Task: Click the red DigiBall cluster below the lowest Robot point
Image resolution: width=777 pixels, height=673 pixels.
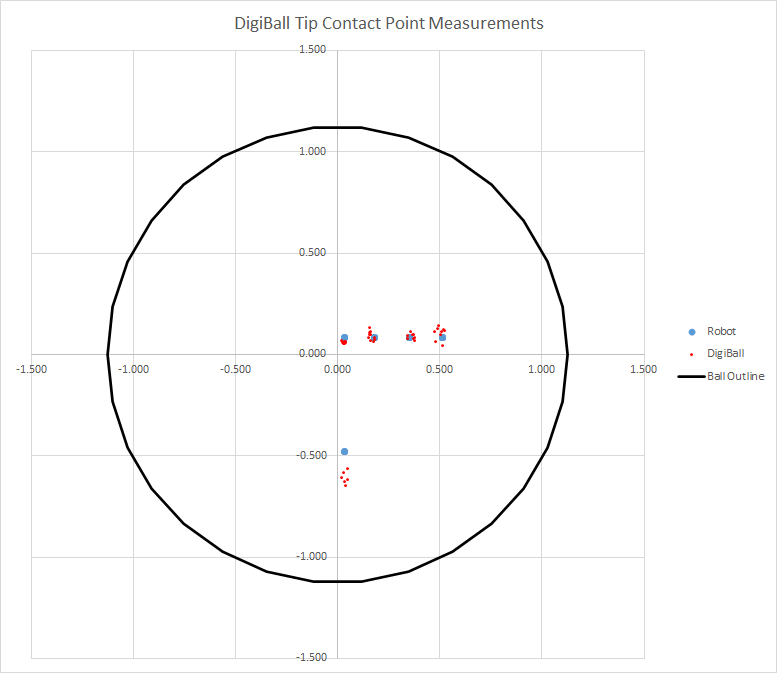Action: click(345, 477)
